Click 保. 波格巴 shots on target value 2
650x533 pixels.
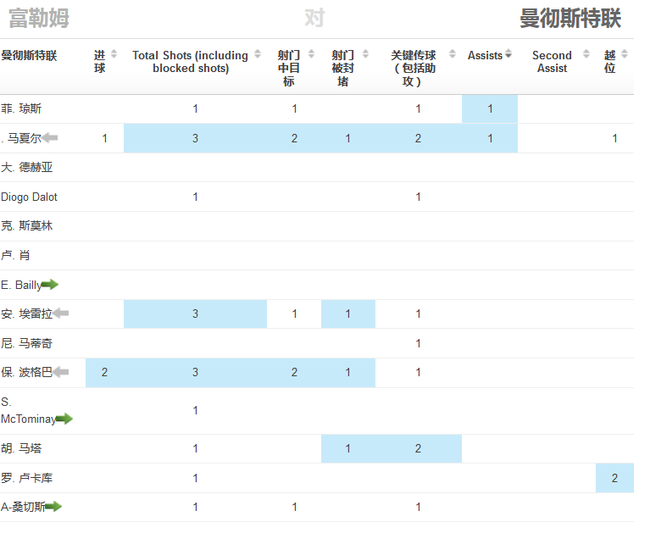click(x=294, y=373)
